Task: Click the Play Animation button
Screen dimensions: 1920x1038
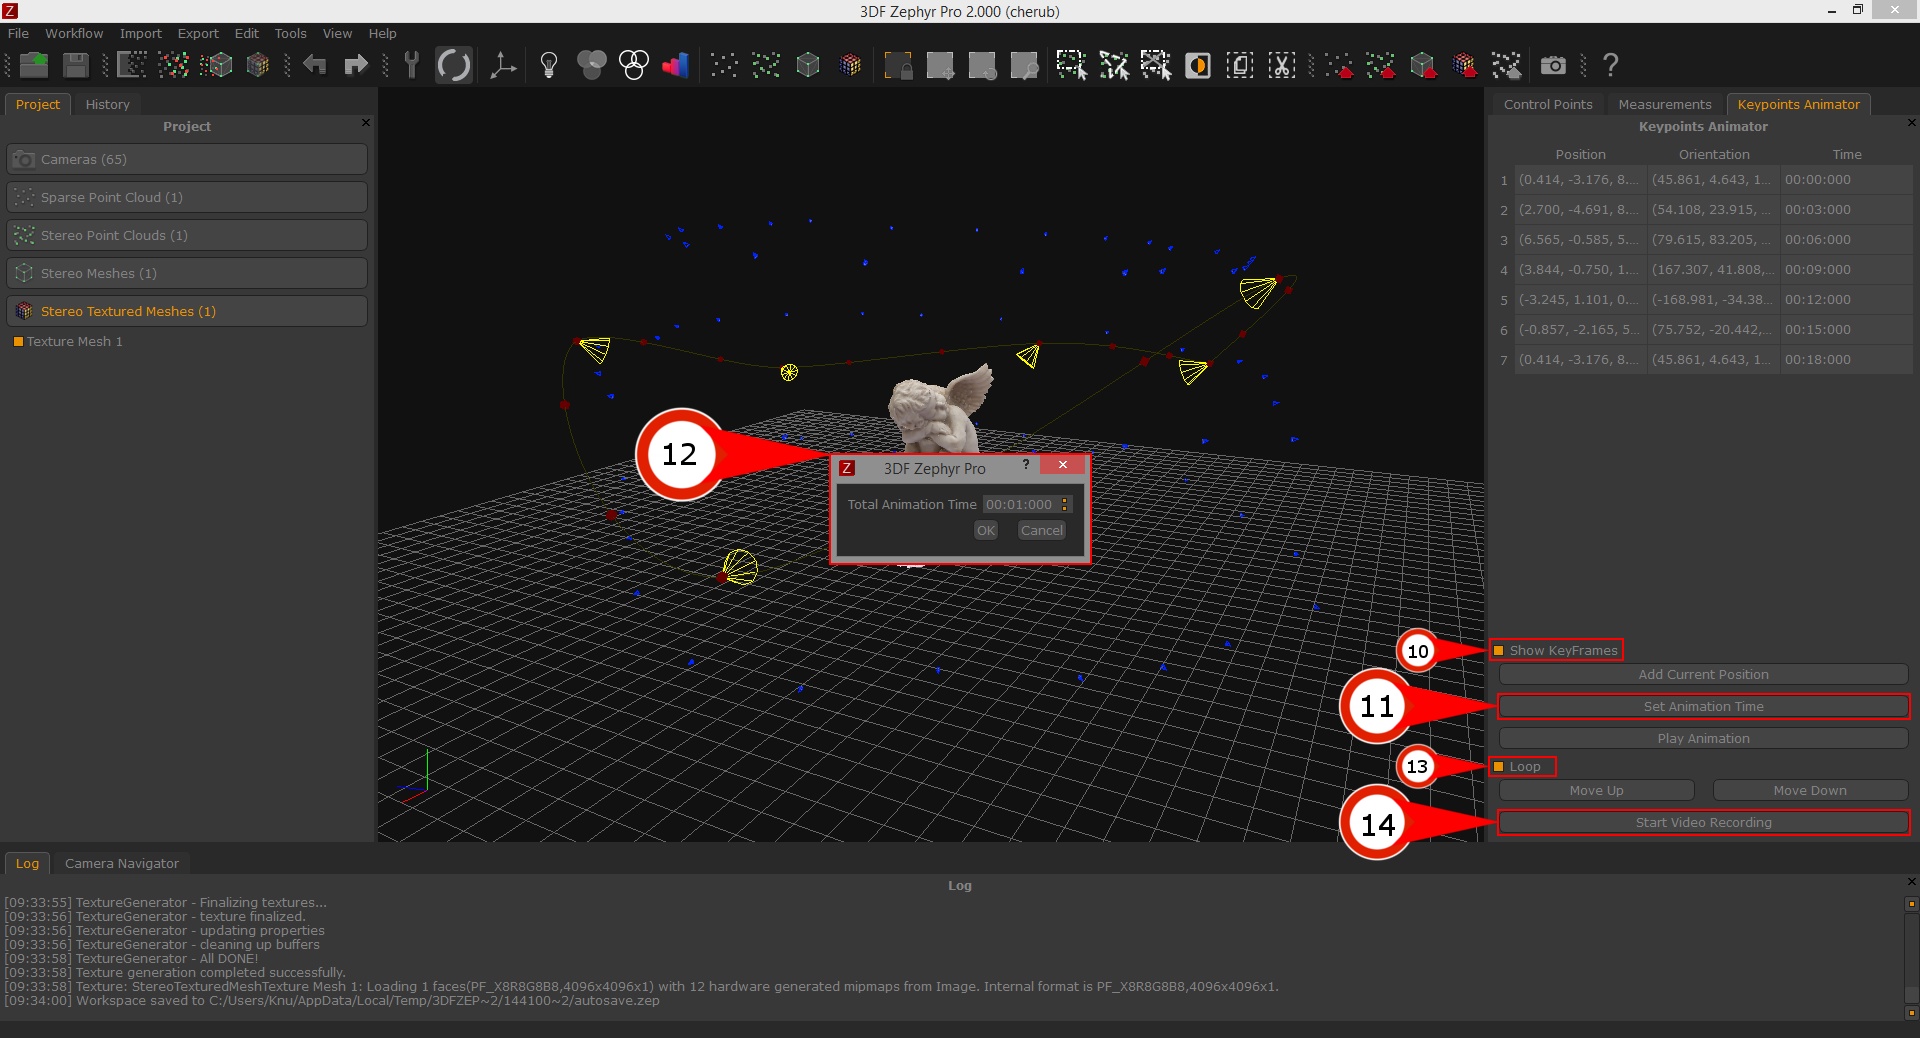Action: [1704, 739]
